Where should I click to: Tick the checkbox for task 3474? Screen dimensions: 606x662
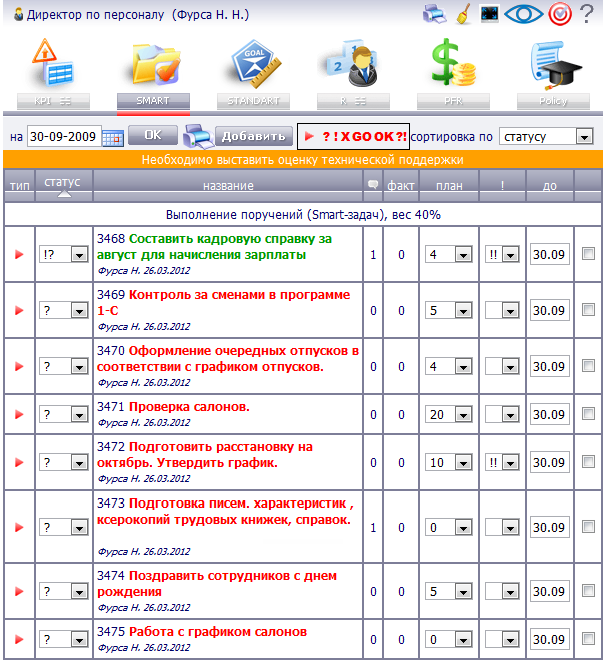[x=588, y=591]
